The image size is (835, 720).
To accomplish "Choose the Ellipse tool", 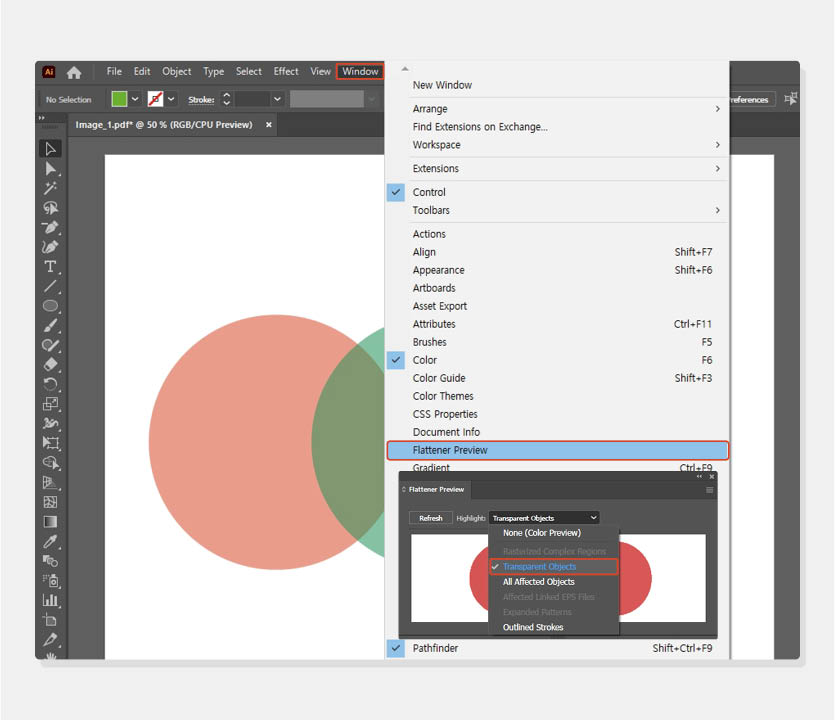I will click(x=51, y=306).
